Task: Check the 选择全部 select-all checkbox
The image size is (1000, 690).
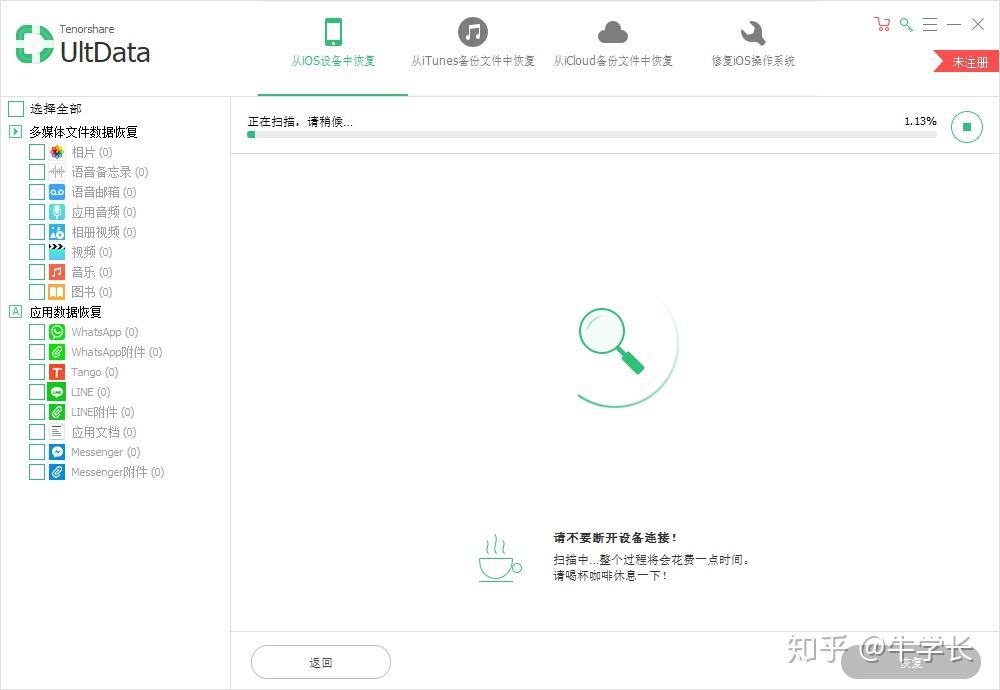Action: [16, 109]
